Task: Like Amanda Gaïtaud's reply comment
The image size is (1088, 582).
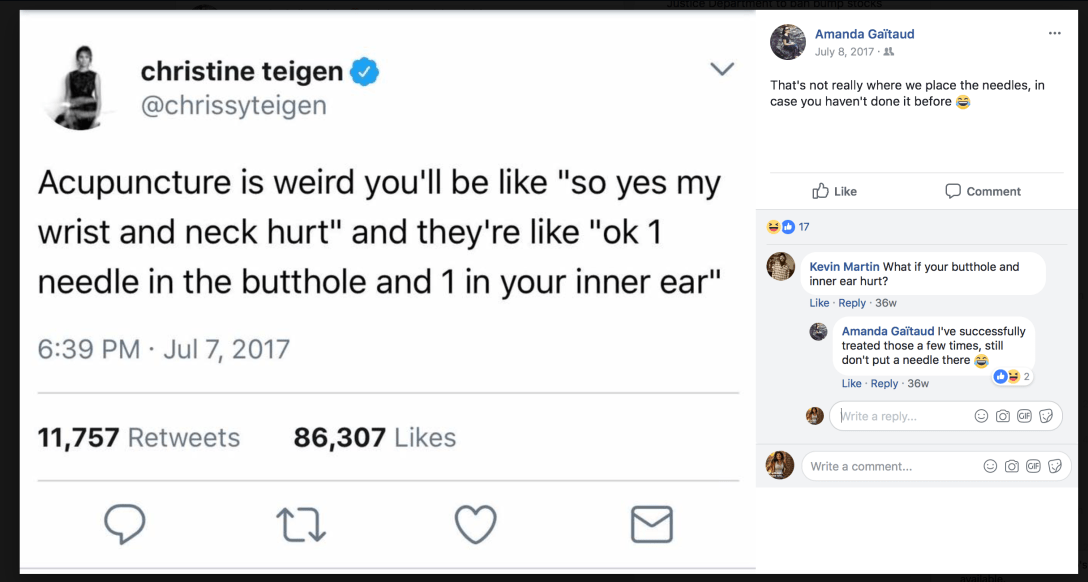Action: tap(851, 383)
